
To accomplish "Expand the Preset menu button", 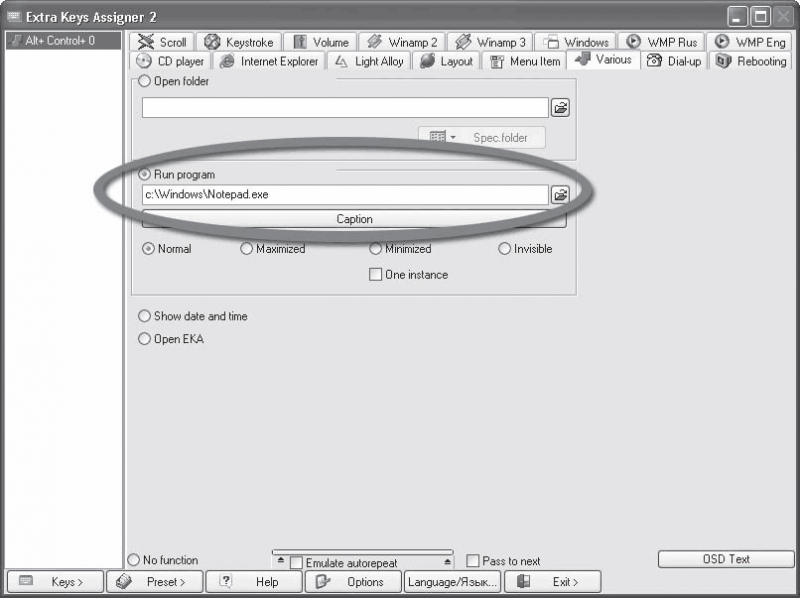I will point(155,582).
